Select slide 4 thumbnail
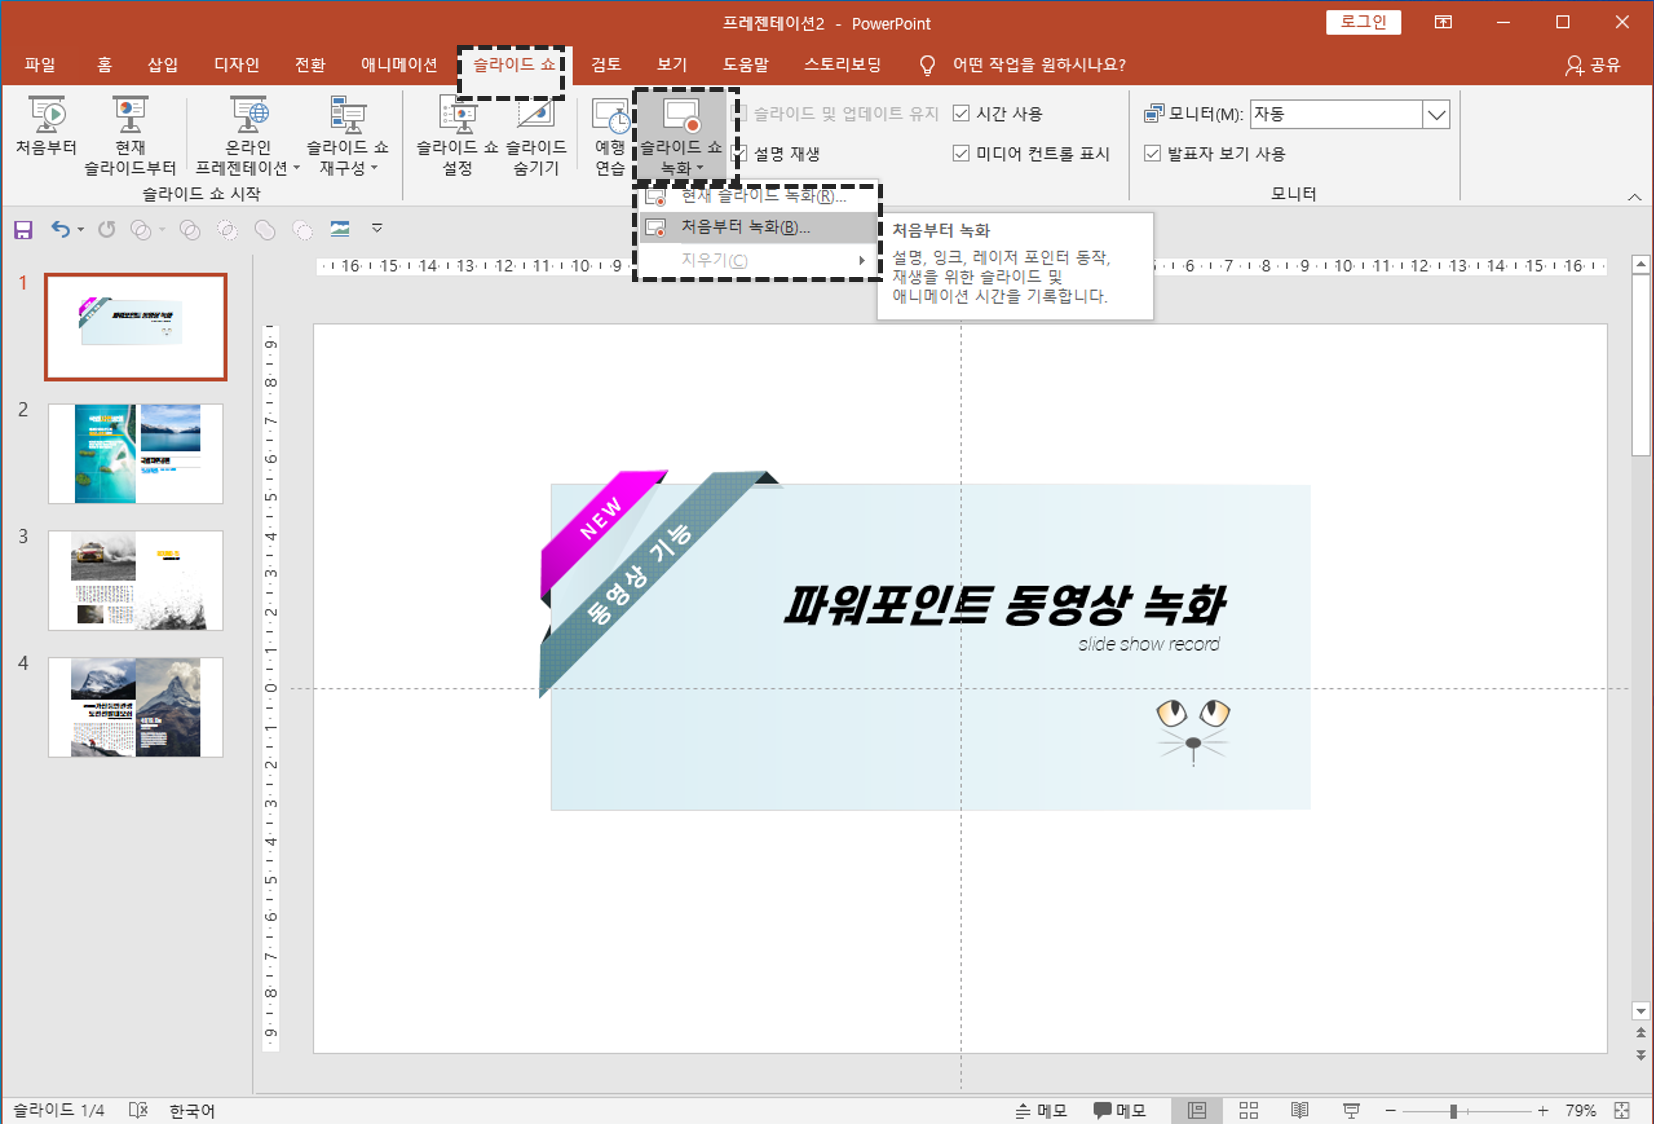1654x1124 pixels. coord(136,707)
